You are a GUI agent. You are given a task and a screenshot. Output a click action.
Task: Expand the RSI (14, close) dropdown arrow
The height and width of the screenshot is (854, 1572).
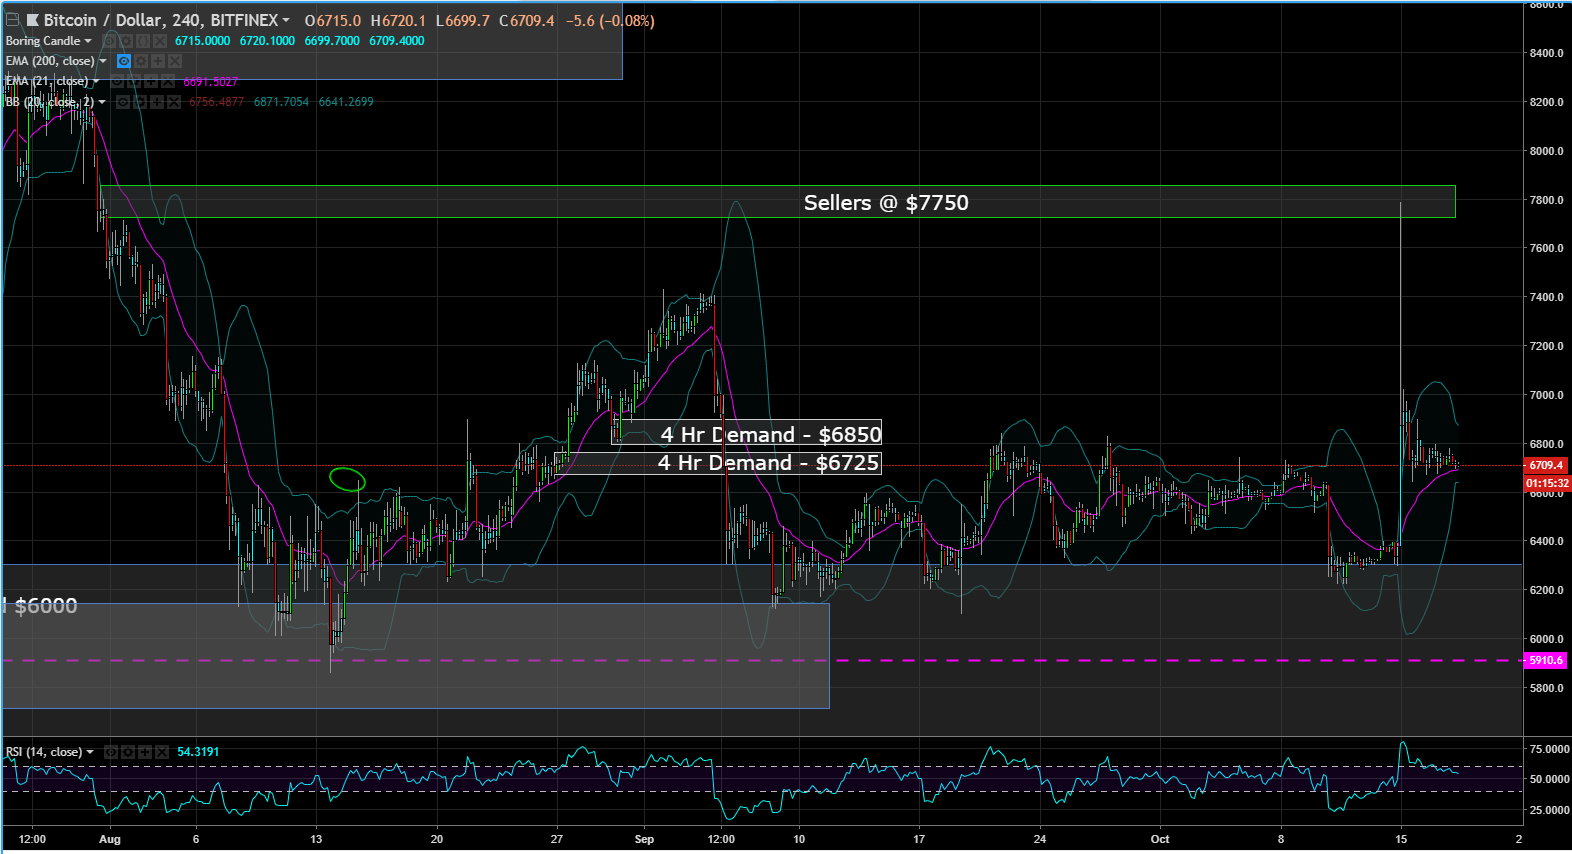coord(90,752)
